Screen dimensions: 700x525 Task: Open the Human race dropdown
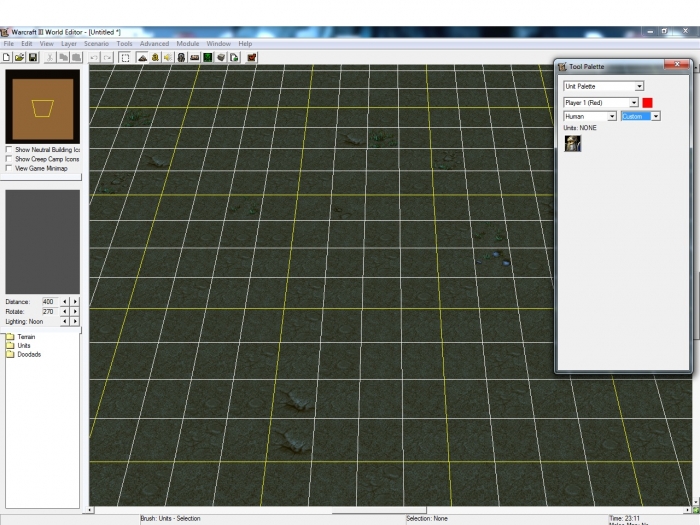590,117
